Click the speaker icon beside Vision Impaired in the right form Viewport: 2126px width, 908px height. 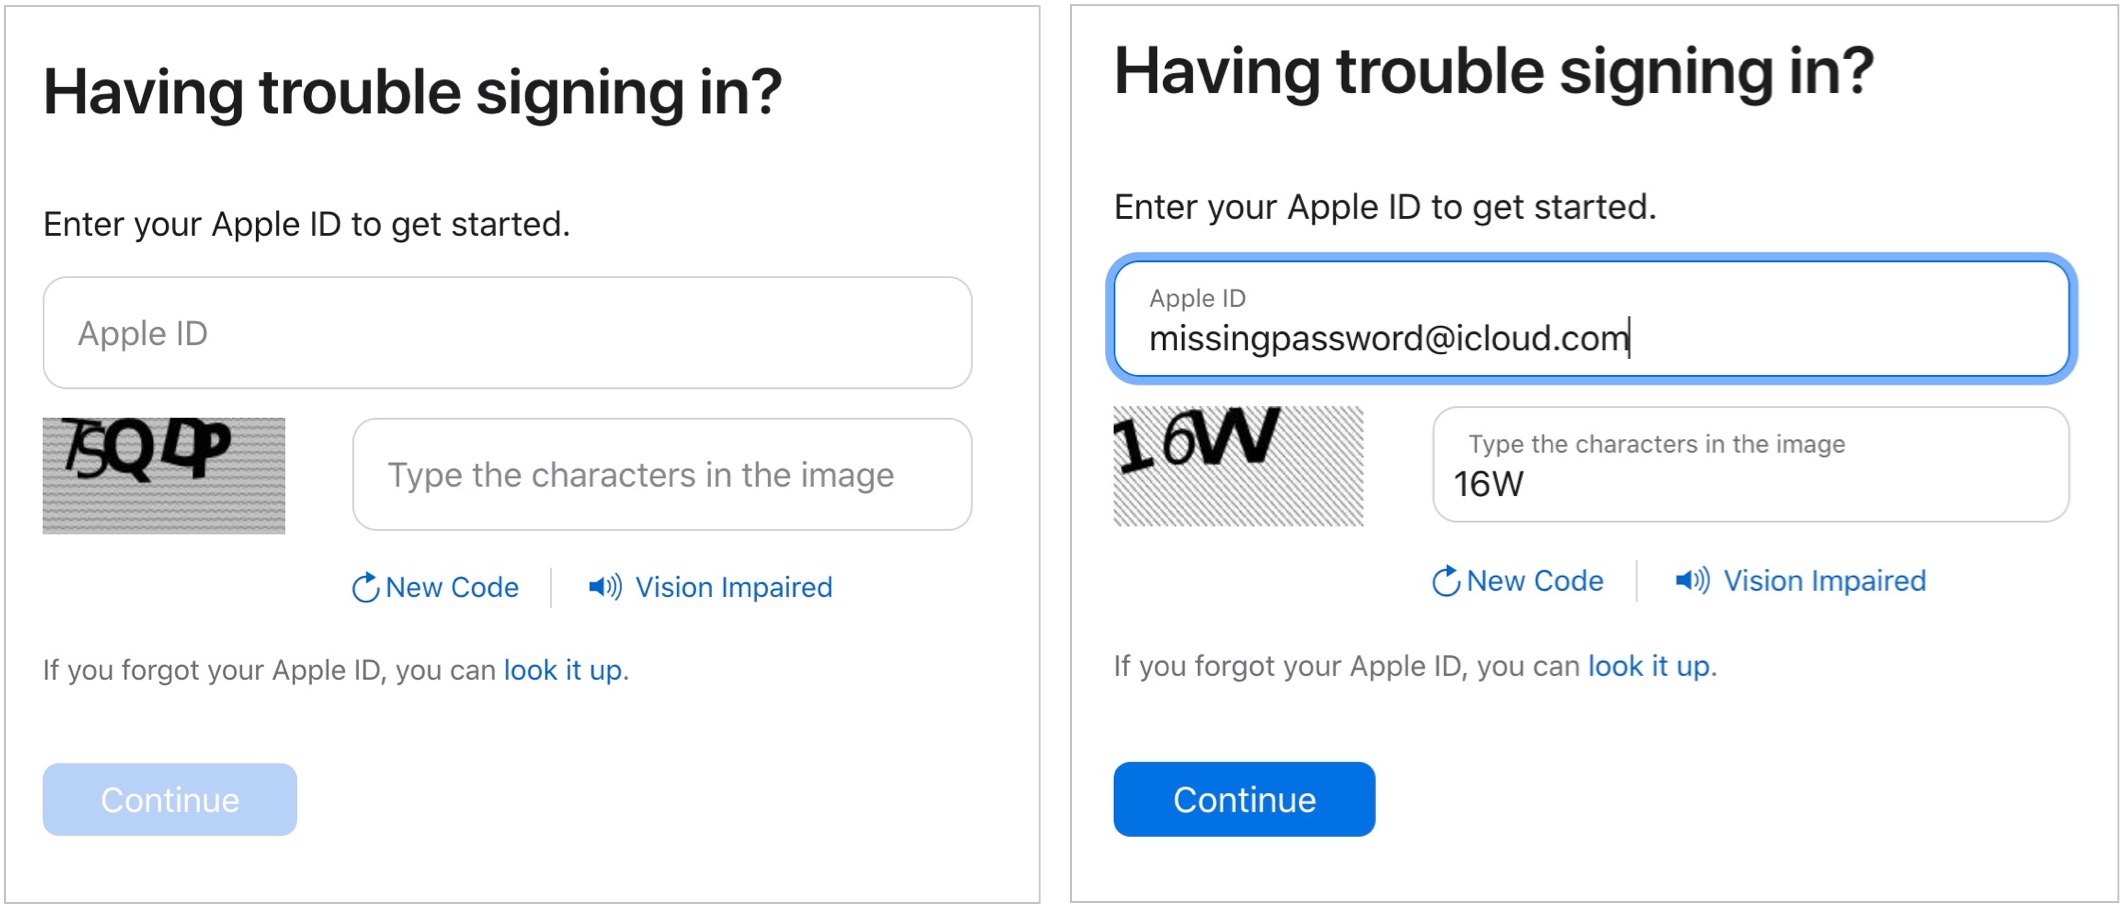point(1692,581)
